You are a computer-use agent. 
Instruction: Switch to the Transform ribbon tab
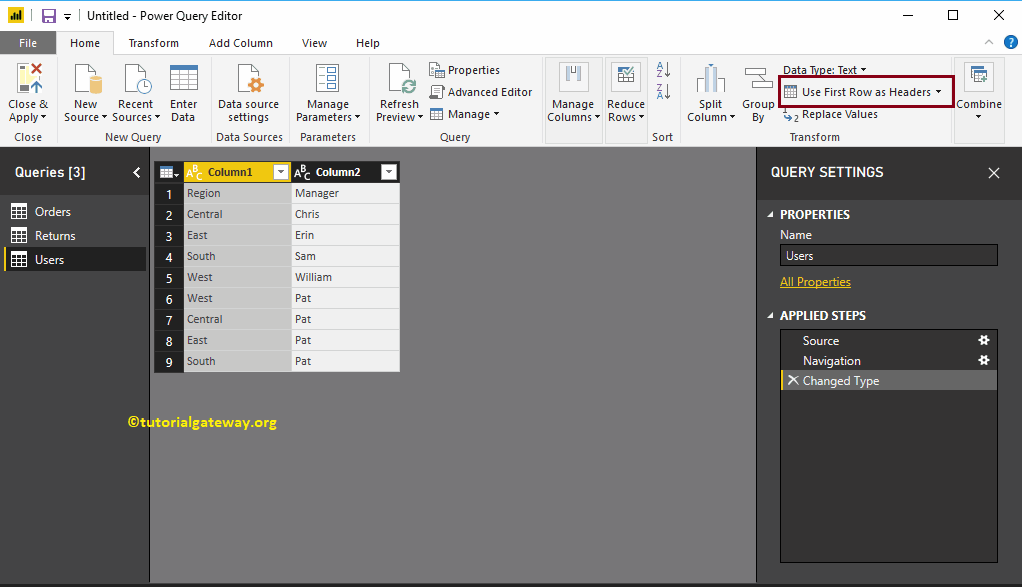pyautogui.click(x=153, y=43)
